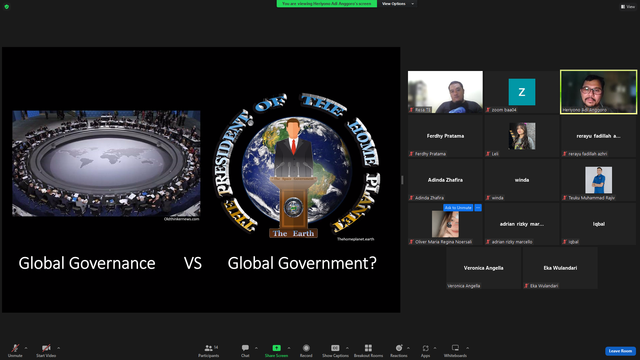
Task: Click the President of Home Planet image
Action: pyautogui.click(x=297, y=165)
